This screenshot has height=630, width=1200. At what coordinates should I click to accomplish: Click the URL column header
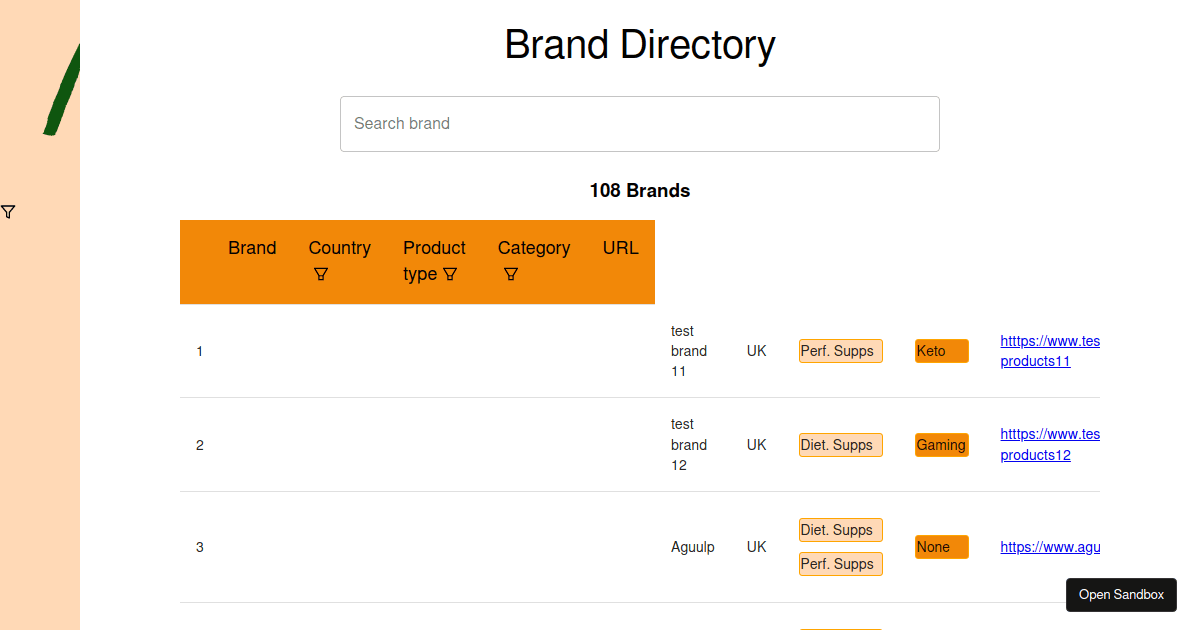point(621,248)
